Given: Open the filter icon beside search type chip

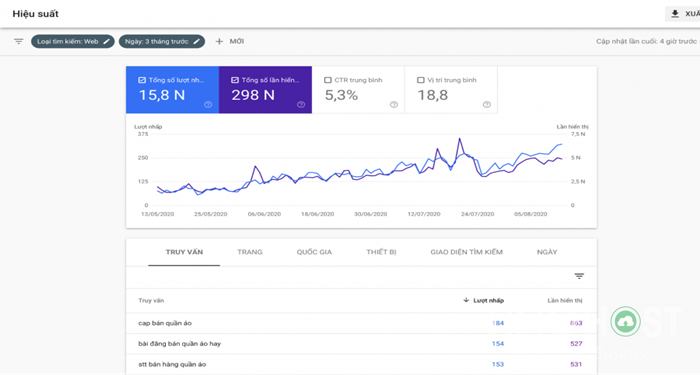Looking at the screenshot, I should [x=18, y=42].
